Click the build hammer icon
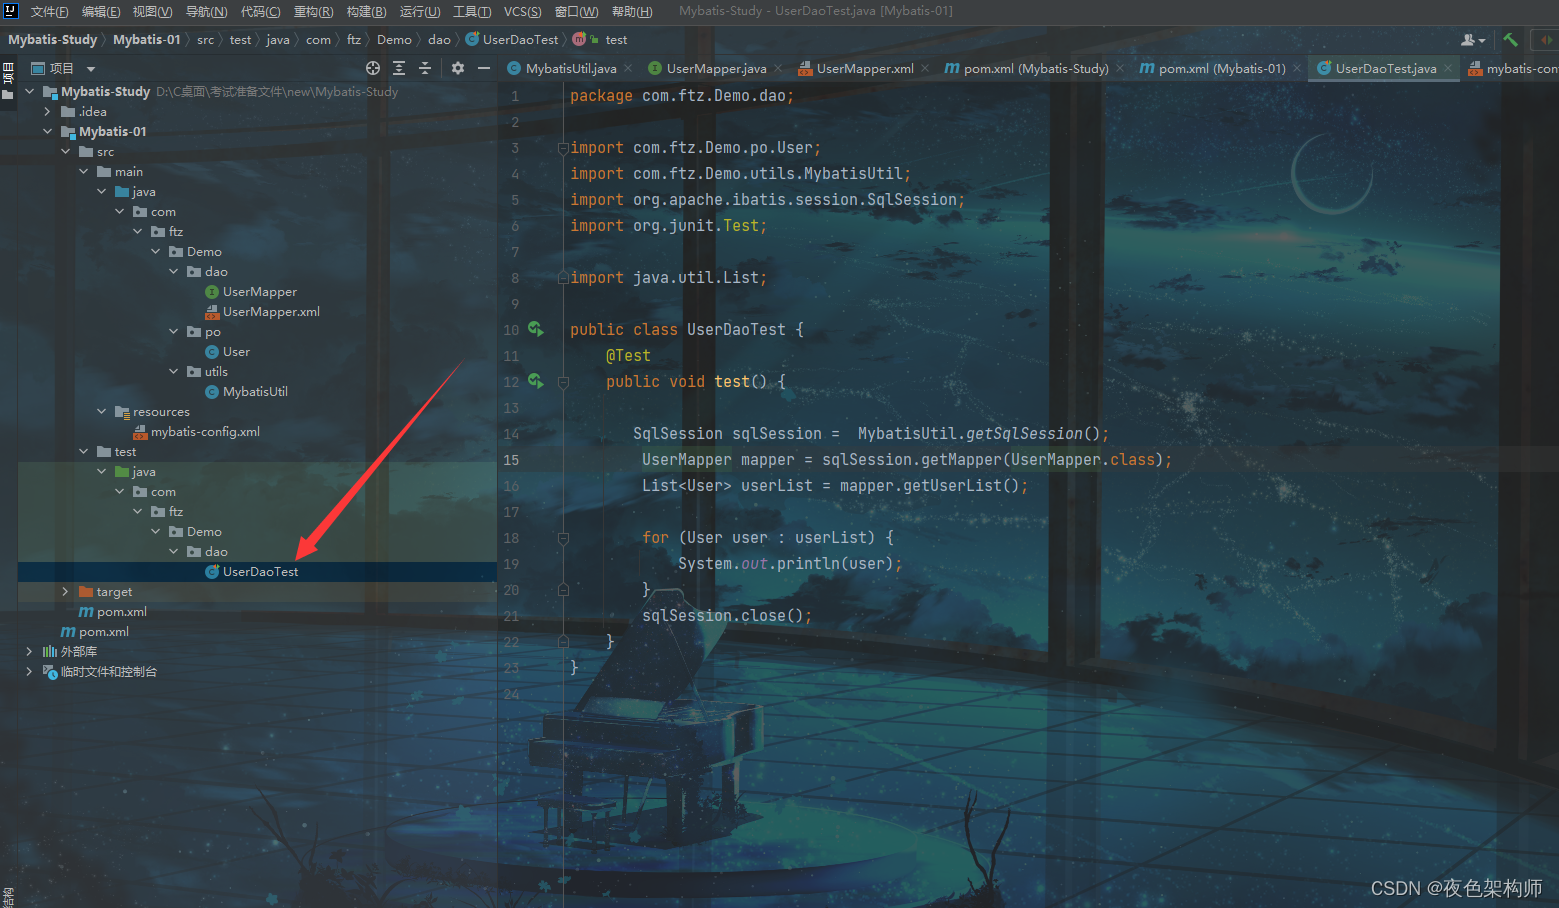Viewport: 1559px width, 908px height. tap(1510, 40)
